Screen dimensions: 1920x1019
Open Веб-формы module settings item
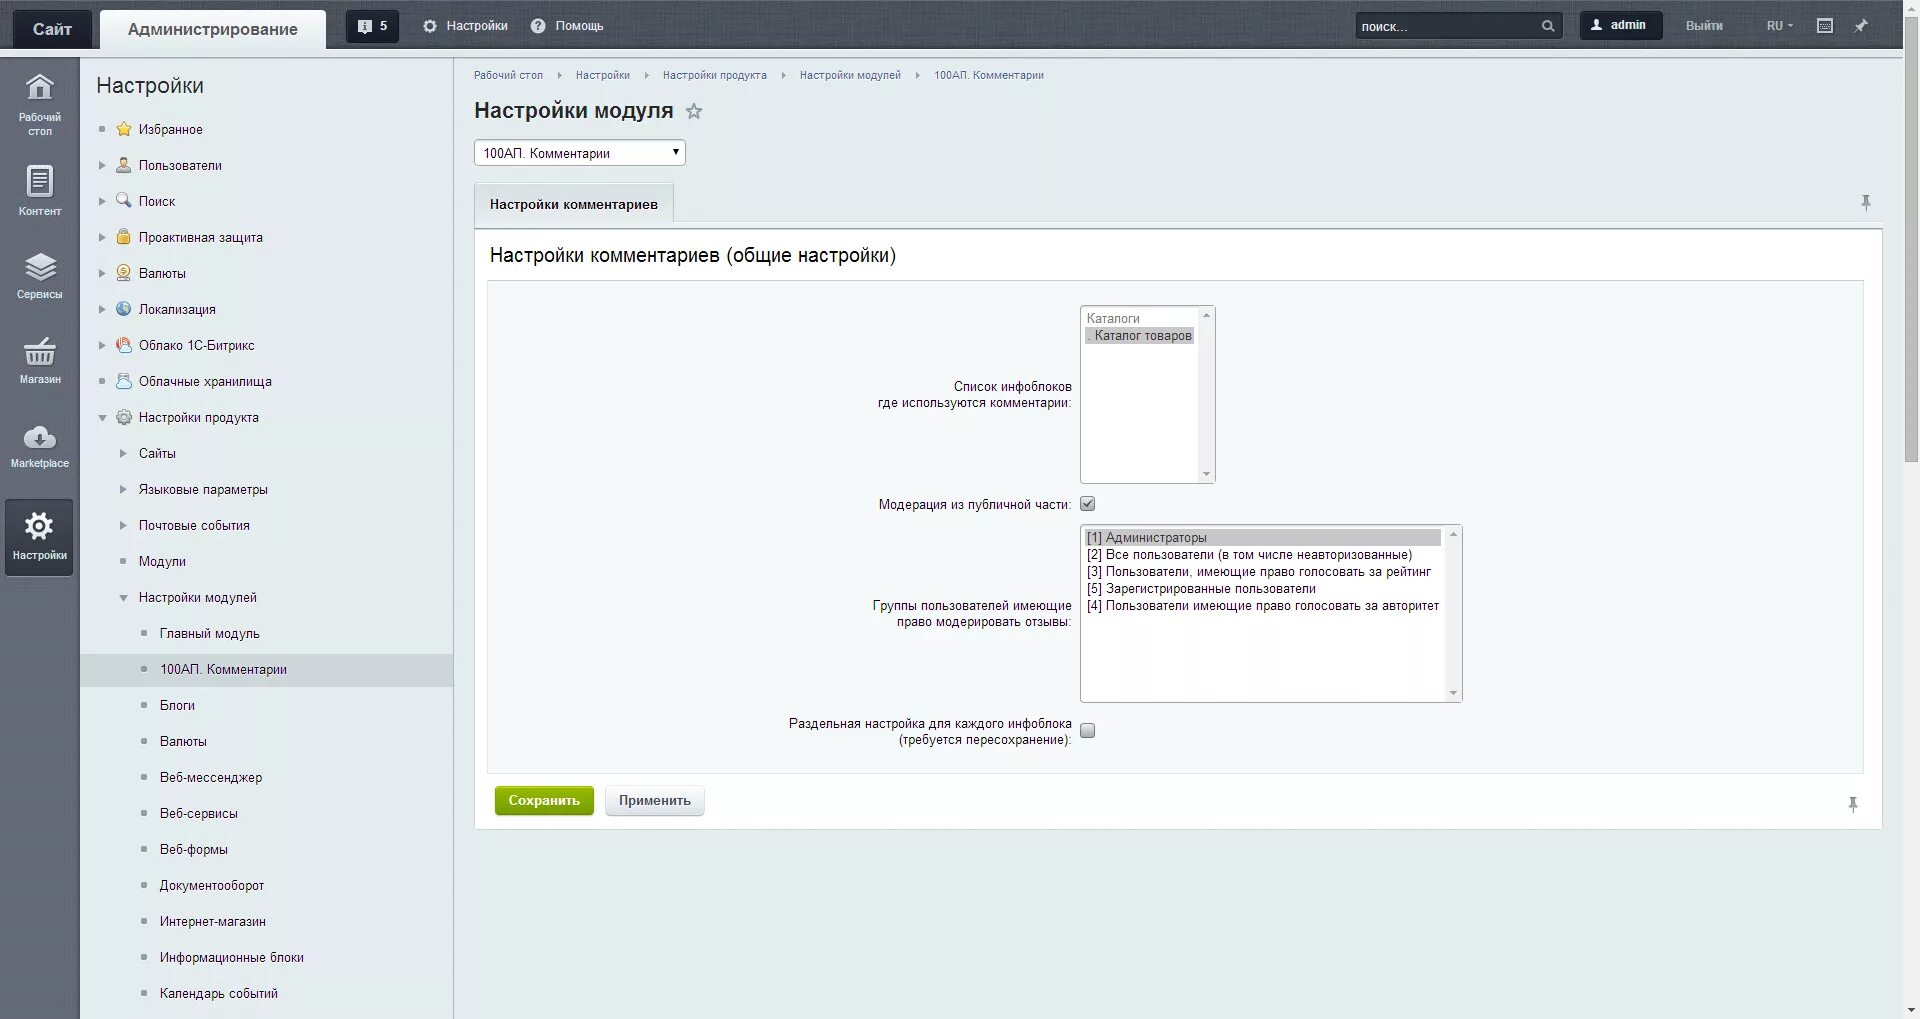[194, 849]
